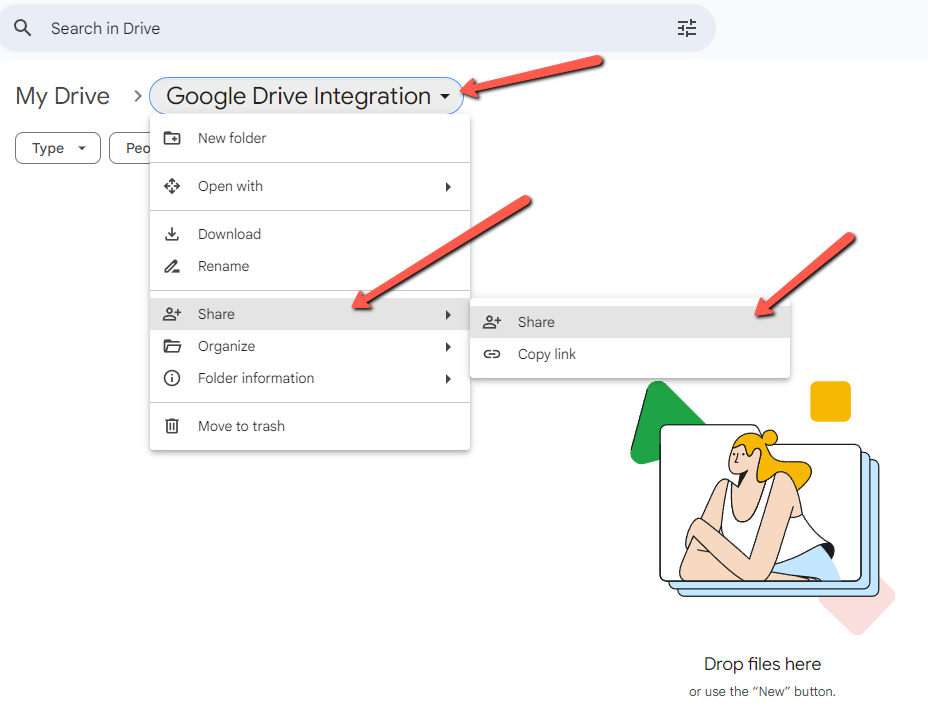Click the Copy link chain icon

(x=491, y=353)
